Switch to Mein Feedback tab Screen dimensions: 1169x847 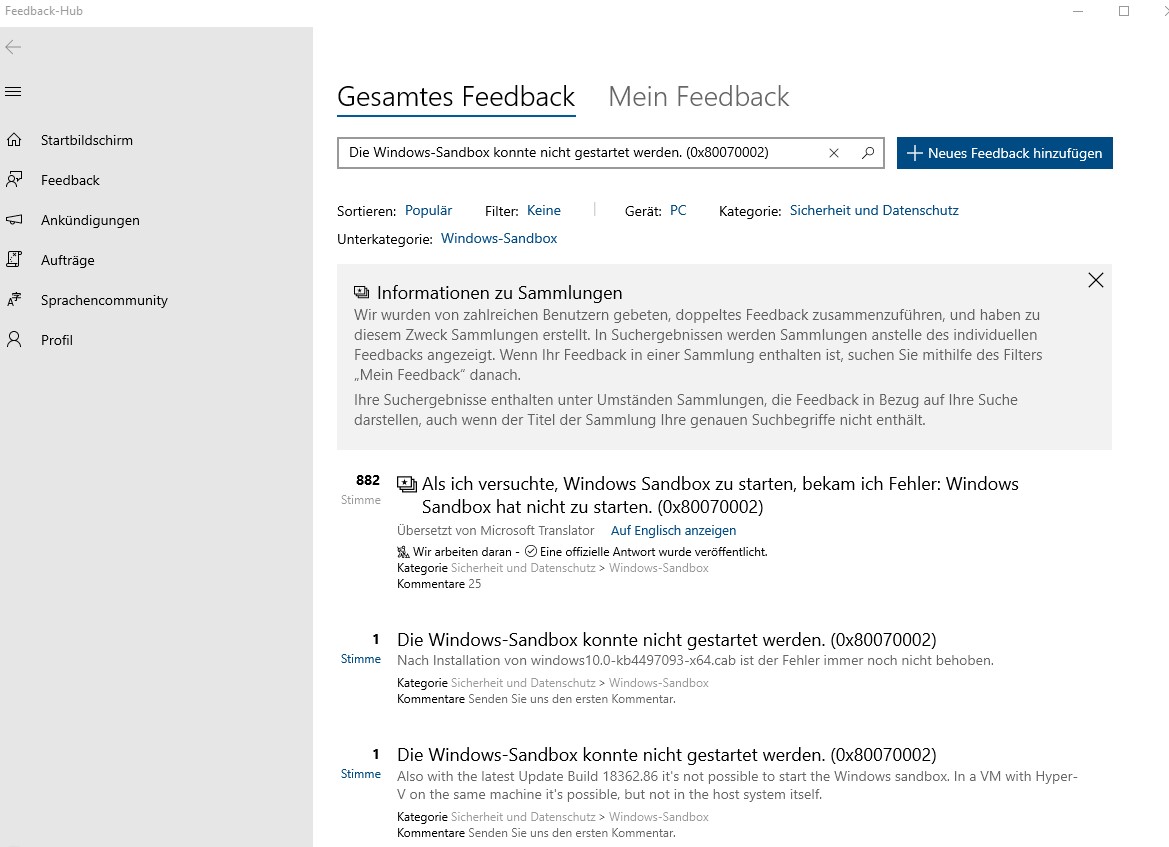pos(699,97)
